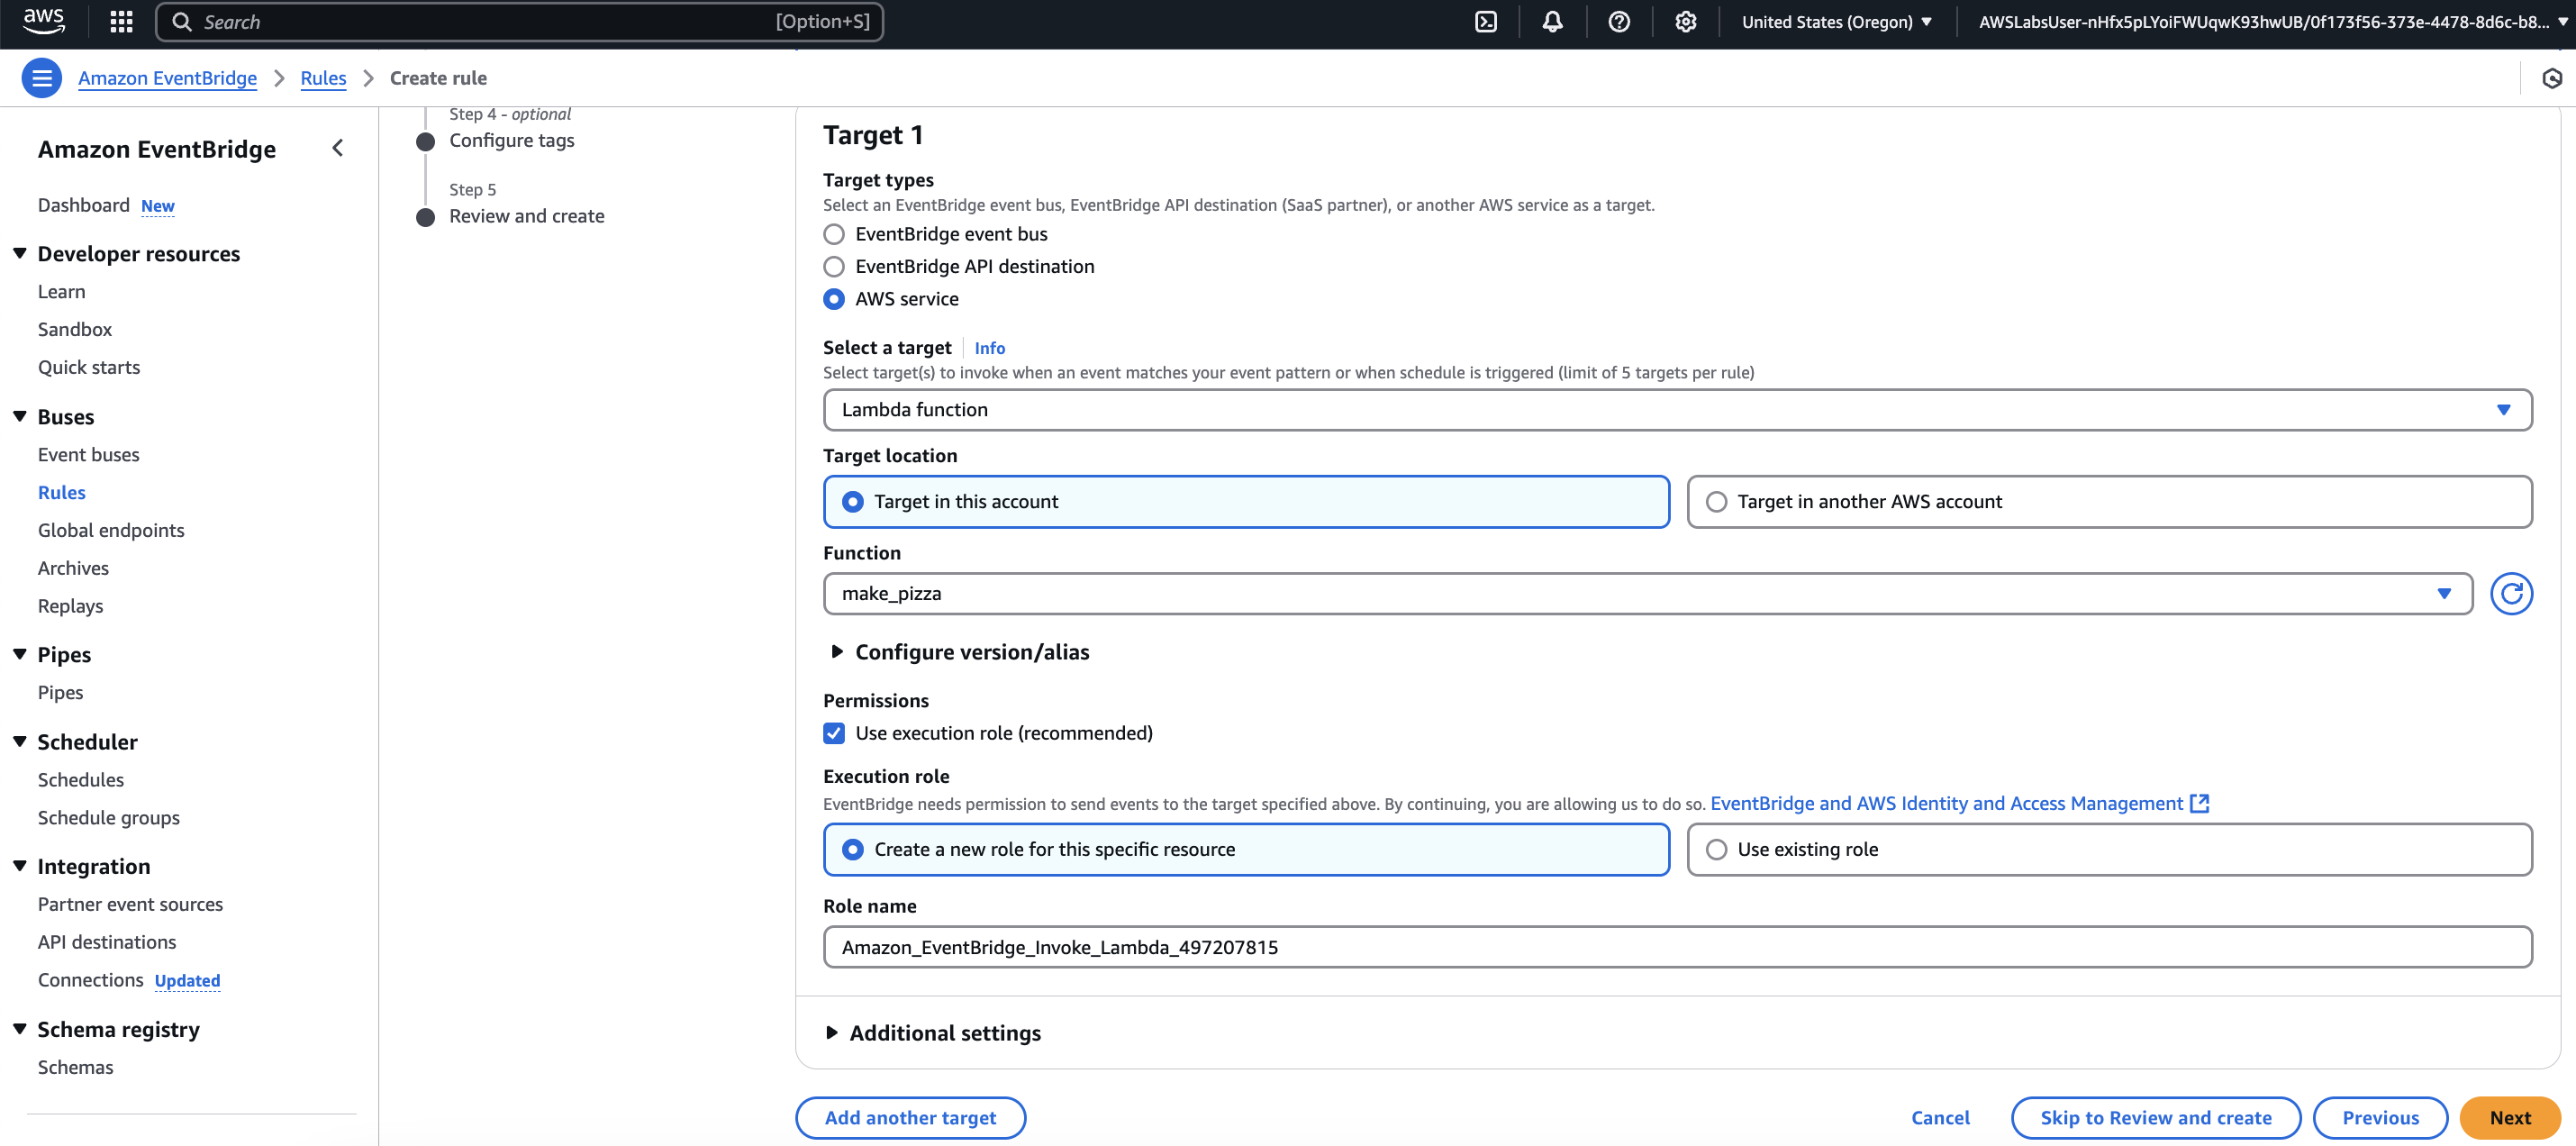Viewport: 2576px width, 1146px height.
Task: Open EventBridge and AWS Identity and Access Management link
Action: pyautogui.click(x=1946, y=803)
